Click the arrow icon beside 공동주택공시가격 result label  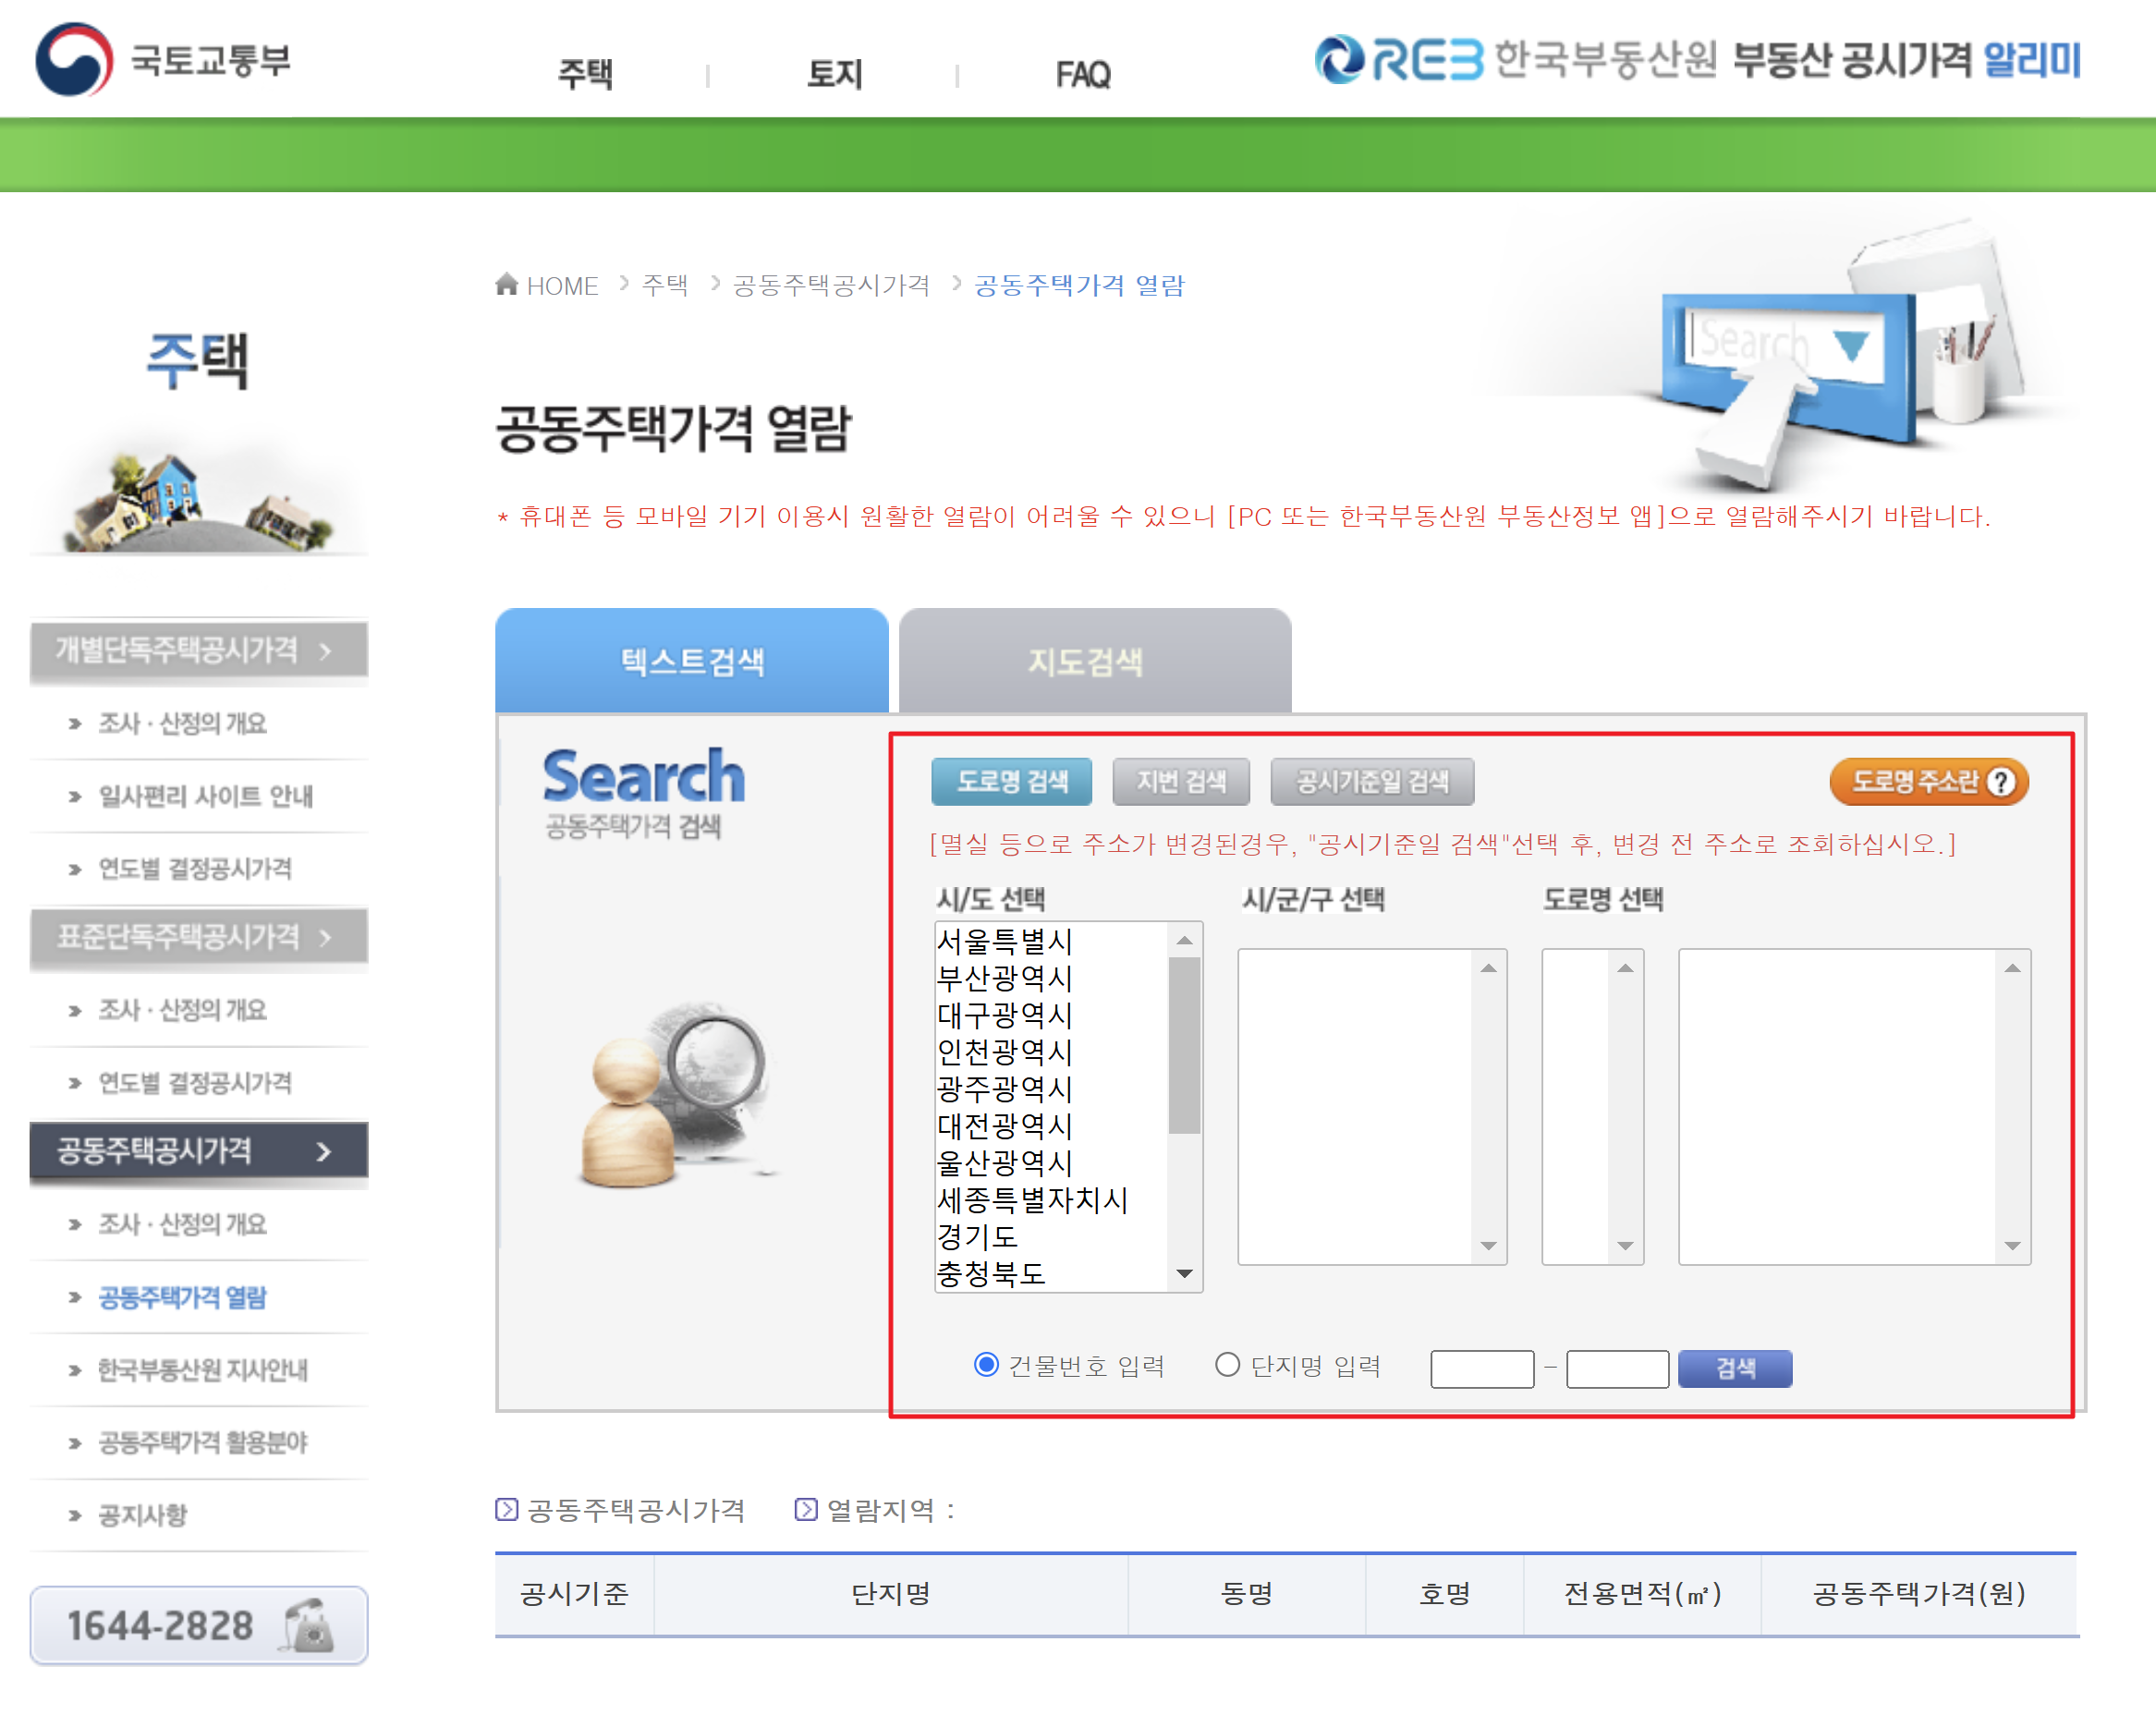tap(507, 1509)
